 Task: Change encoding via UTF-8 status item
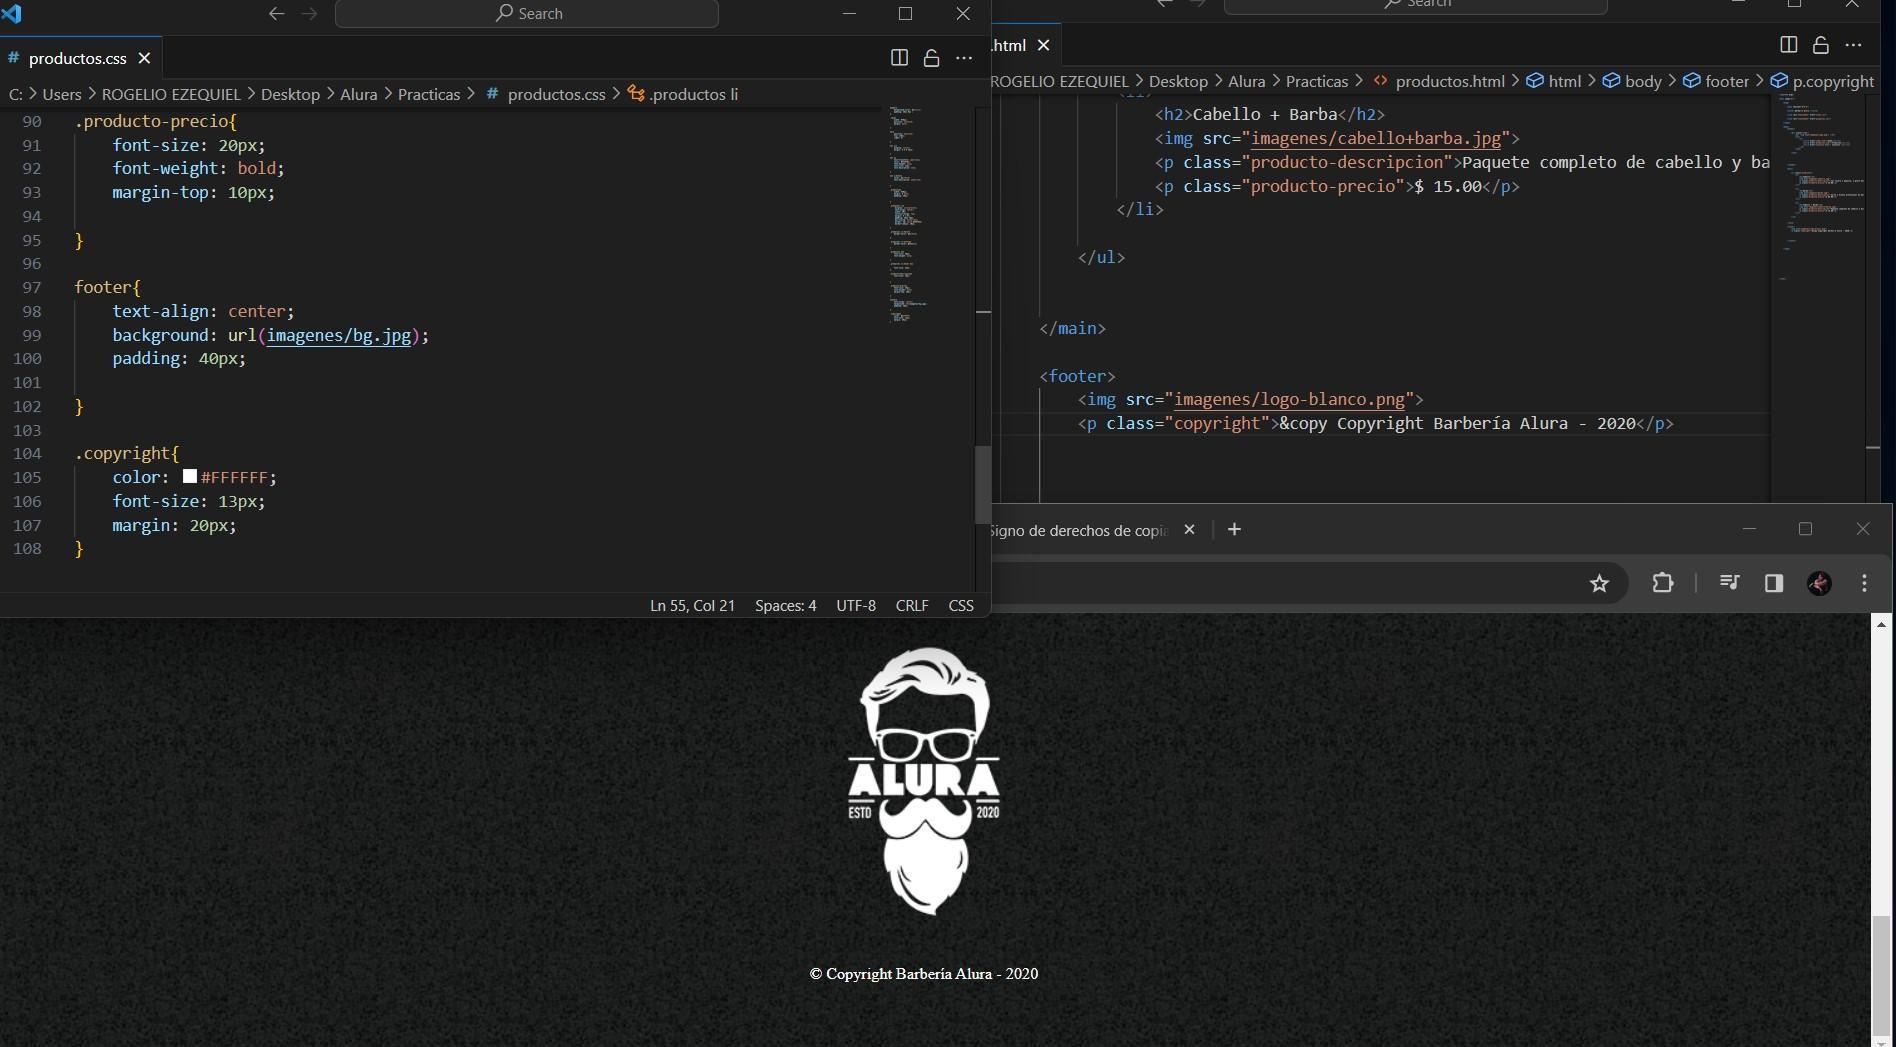pos(856,606)
